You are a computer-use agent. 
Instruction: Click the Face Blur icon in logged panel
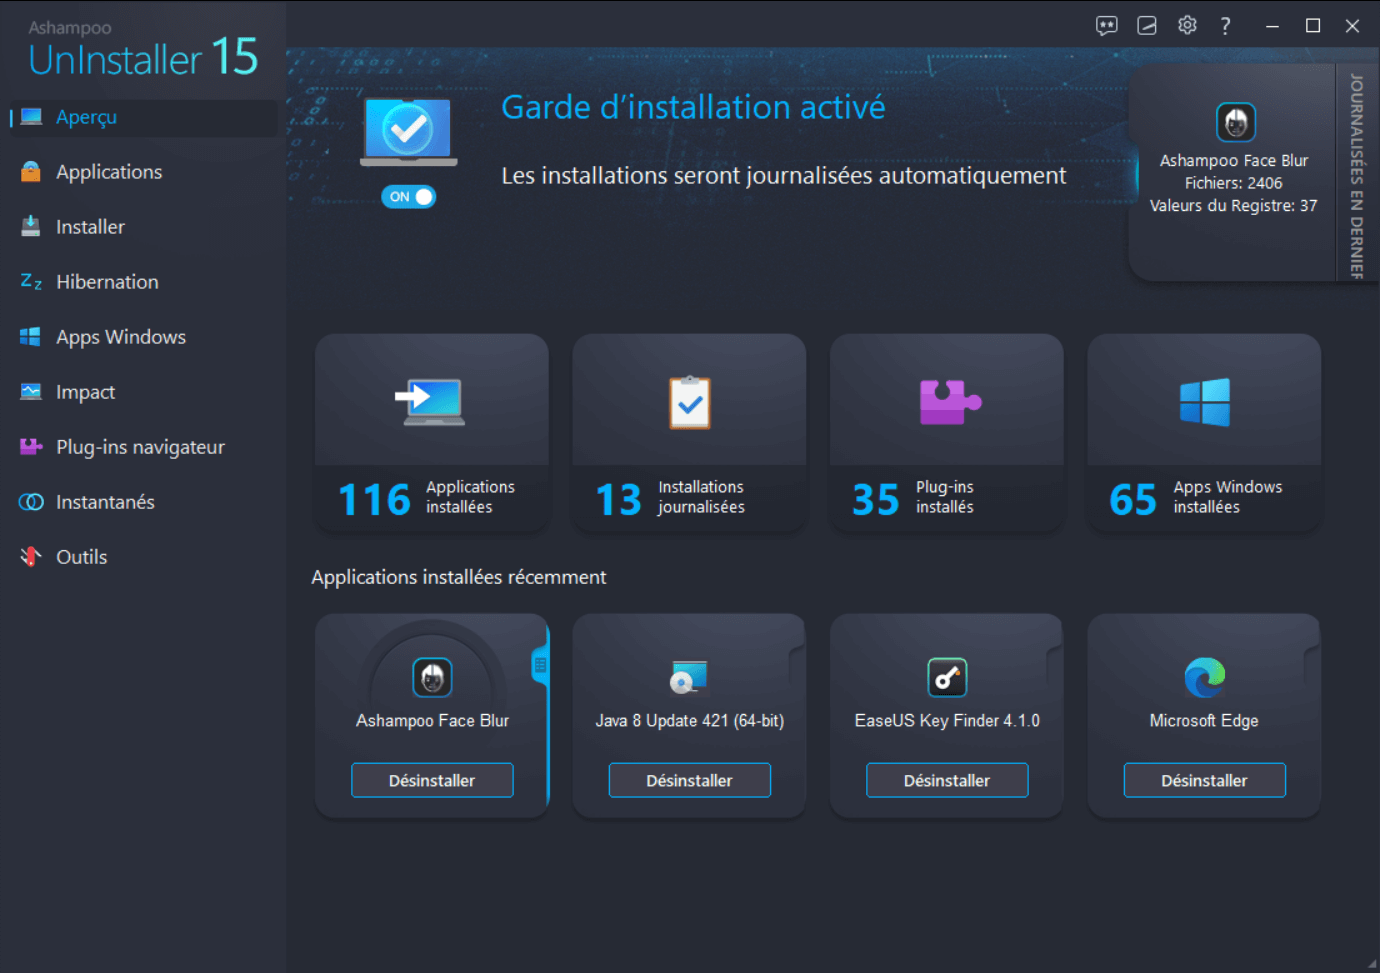point(1235,123)
